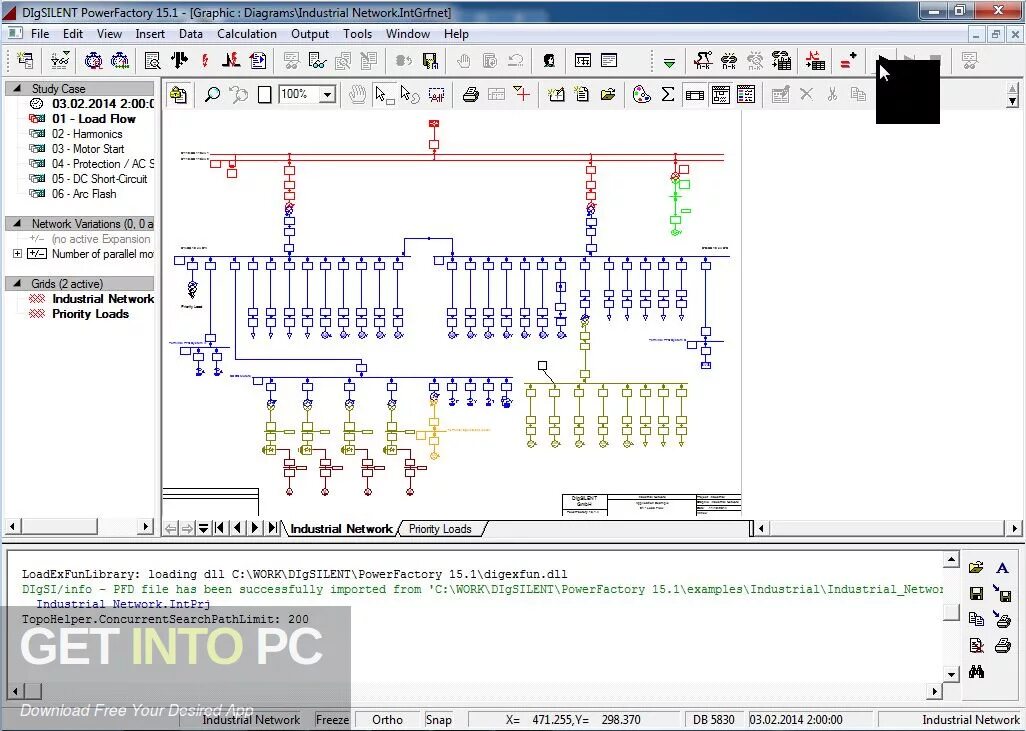Select the magnifier zoom-in tool

pyautogui.click(x=212, y=95)
